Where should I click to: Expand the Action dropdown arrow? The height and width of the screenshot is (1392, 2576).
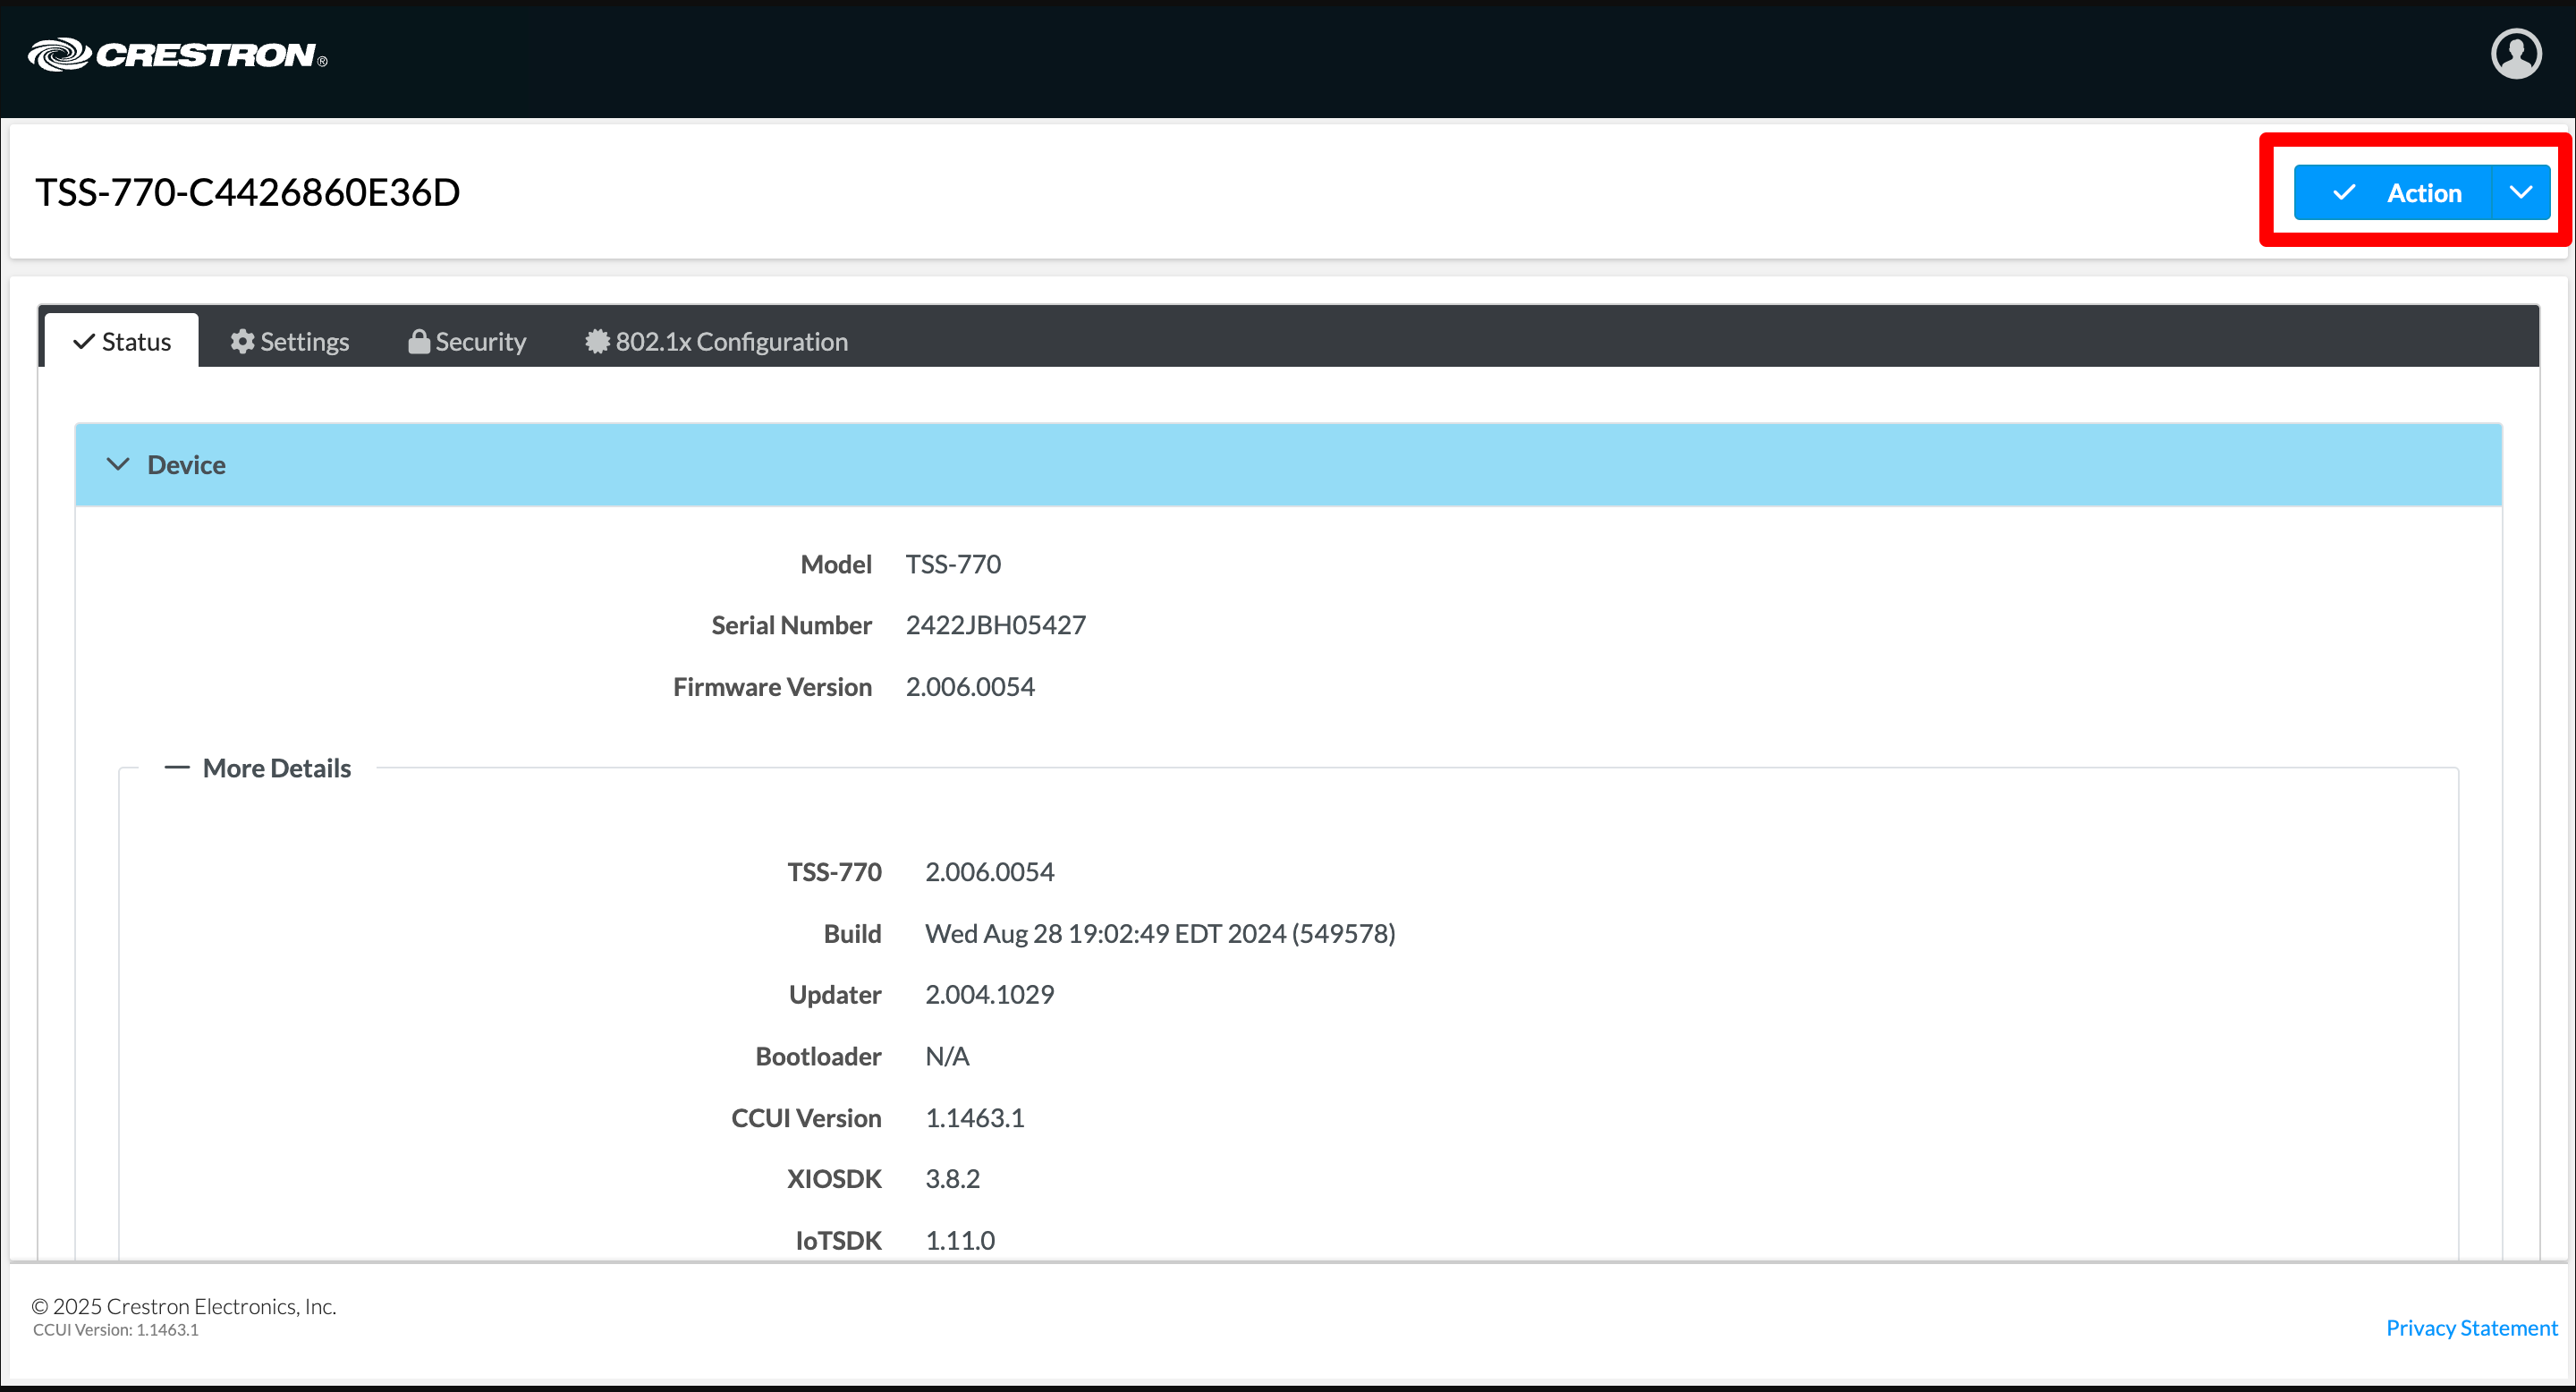tap(2521, 193)
